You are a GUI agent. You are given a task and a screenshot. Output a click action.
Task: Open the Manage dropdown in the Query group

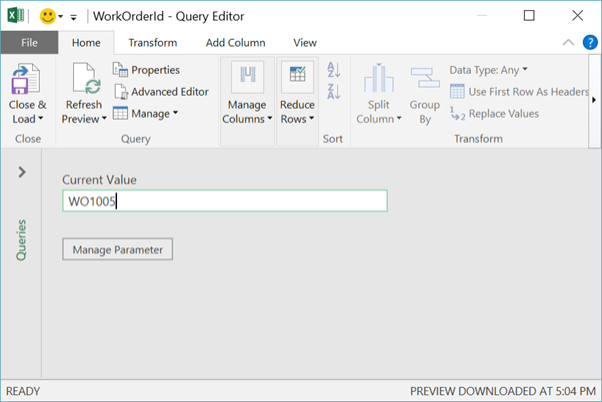pyautogui.click(x=146, y=113)
